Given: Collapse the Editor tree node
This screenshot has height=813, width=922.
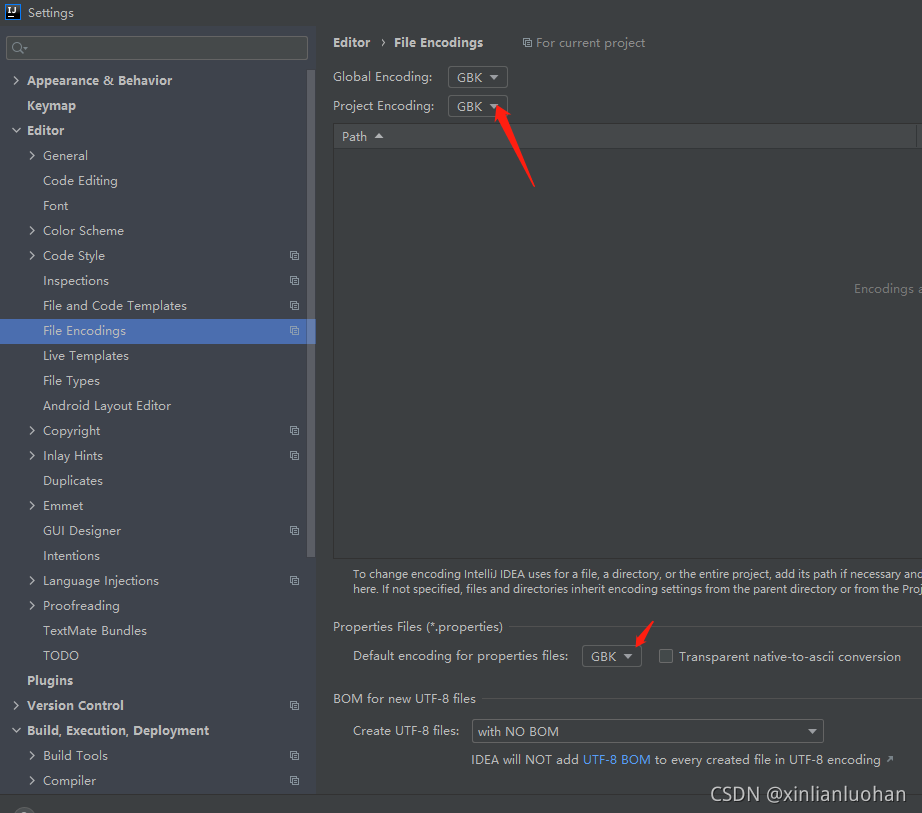Looking at the screenshot, I should (x=15, y=130).
